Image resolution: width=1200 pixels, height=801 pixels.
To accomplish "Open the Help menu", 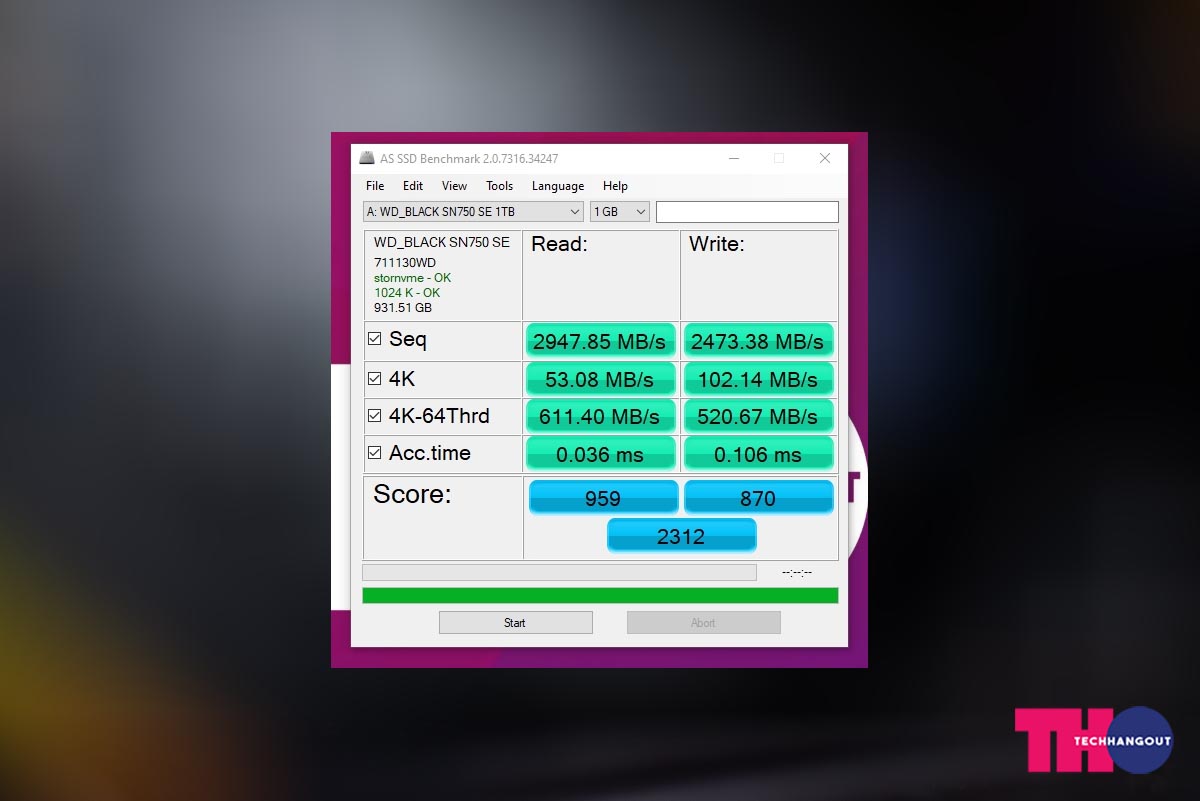I will [x=615, y=186].
